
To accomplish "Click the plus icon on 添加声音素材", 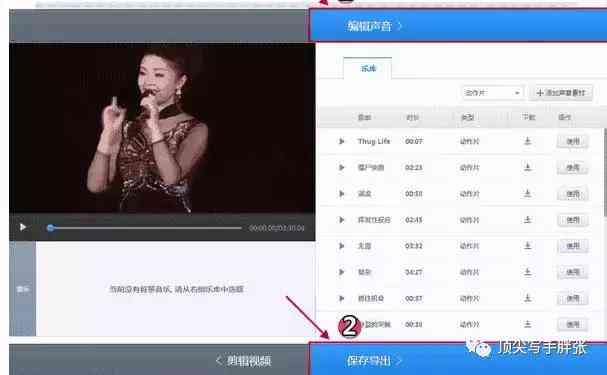I will [x=540, y=93].
